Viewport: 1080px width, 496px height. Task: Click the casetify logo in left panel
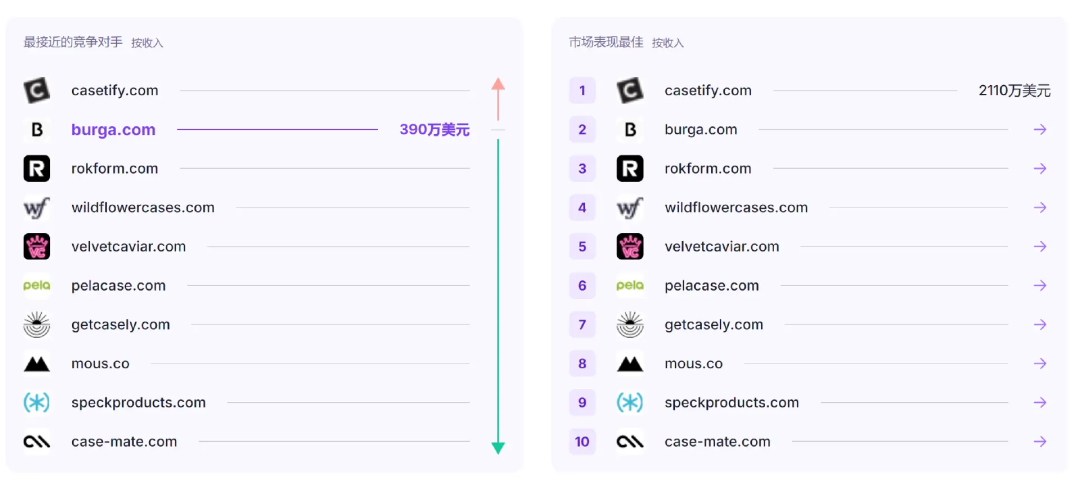click(37, 91)
